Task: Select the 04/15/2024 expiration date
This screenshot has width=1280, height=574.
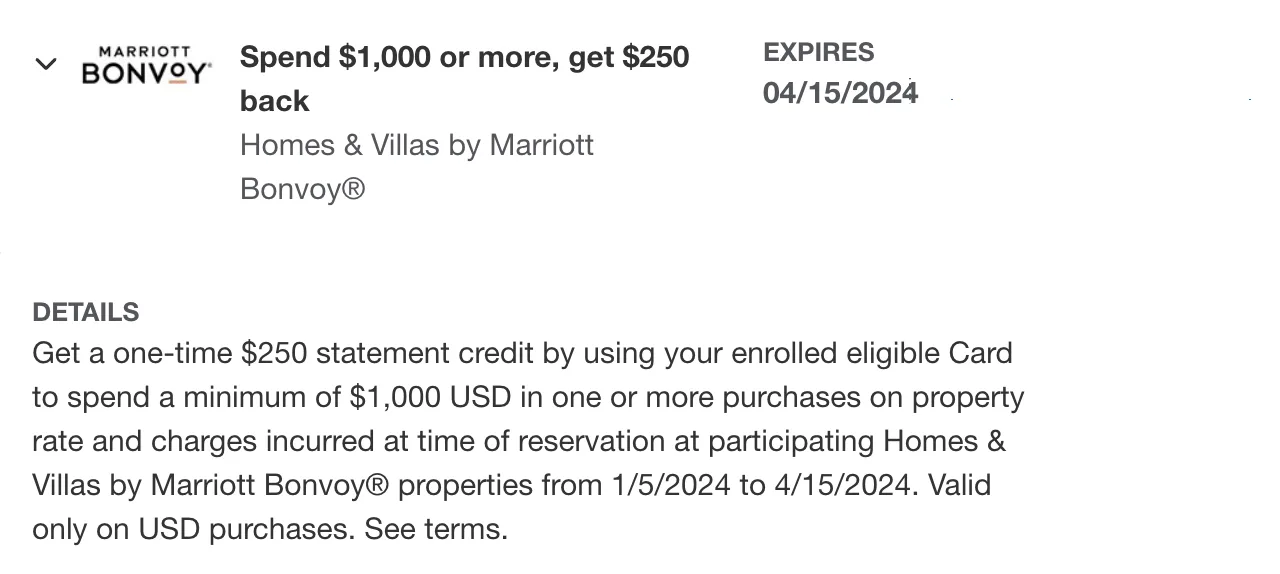Action: pos(840,93)
